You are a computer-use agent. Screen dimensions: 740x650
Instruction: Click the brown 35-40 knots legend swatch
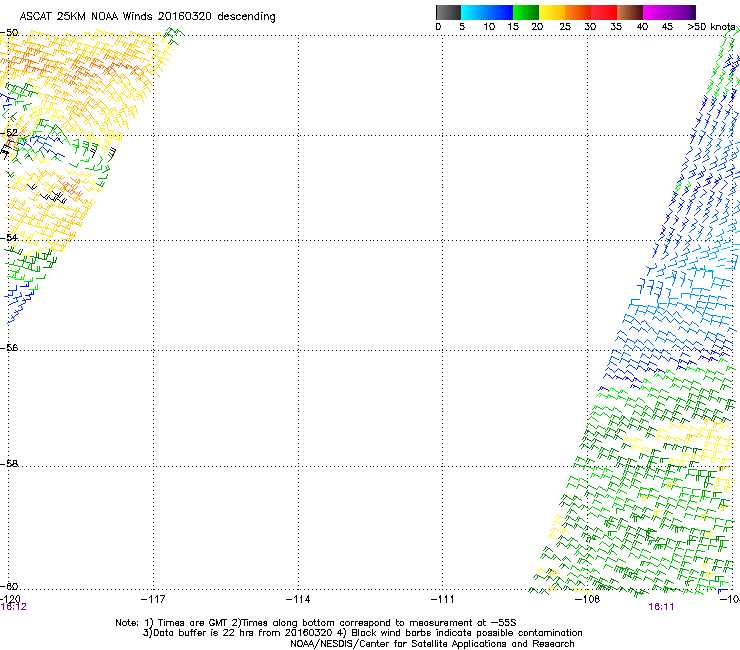coord(630,12)
